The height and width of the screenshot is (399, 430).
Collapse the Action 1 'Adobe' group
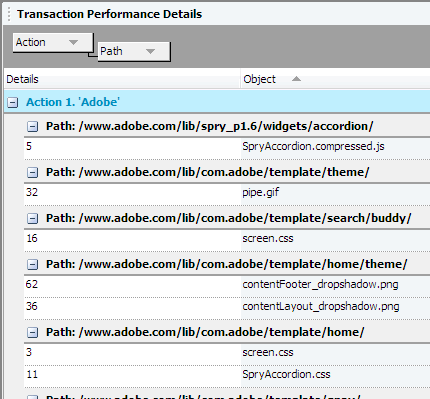coord(13,102)
